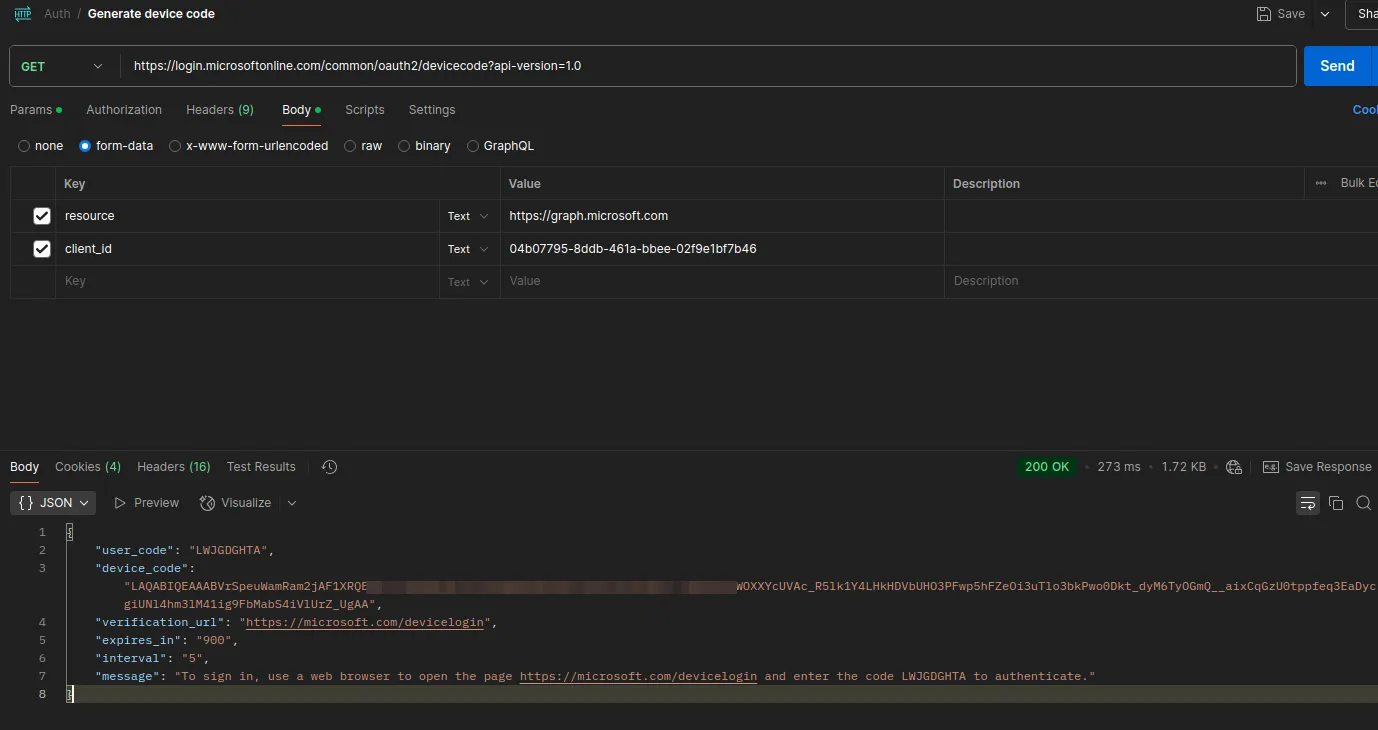Click the 200 OK status badge
The image size is (1378, 730).
pos(1047,467)
